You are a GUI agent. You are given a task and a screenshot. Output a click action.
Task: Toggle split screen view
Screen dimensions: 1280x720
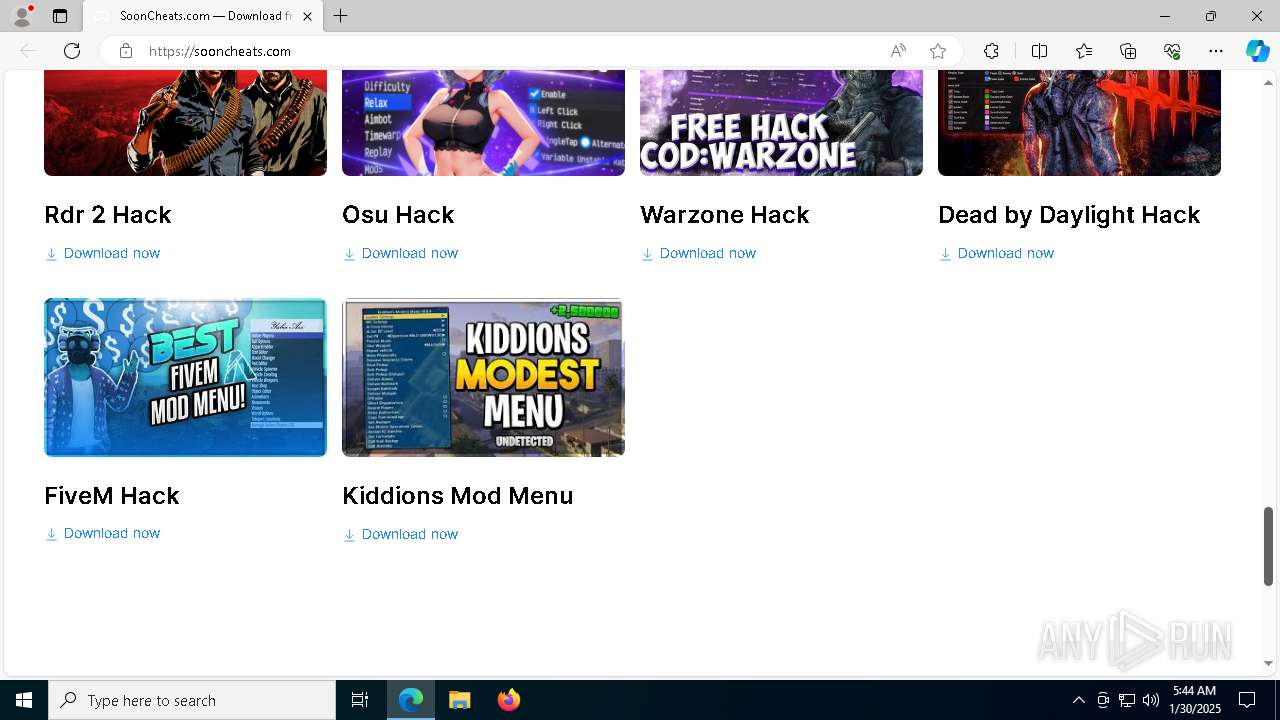(x=1039, y=51)
